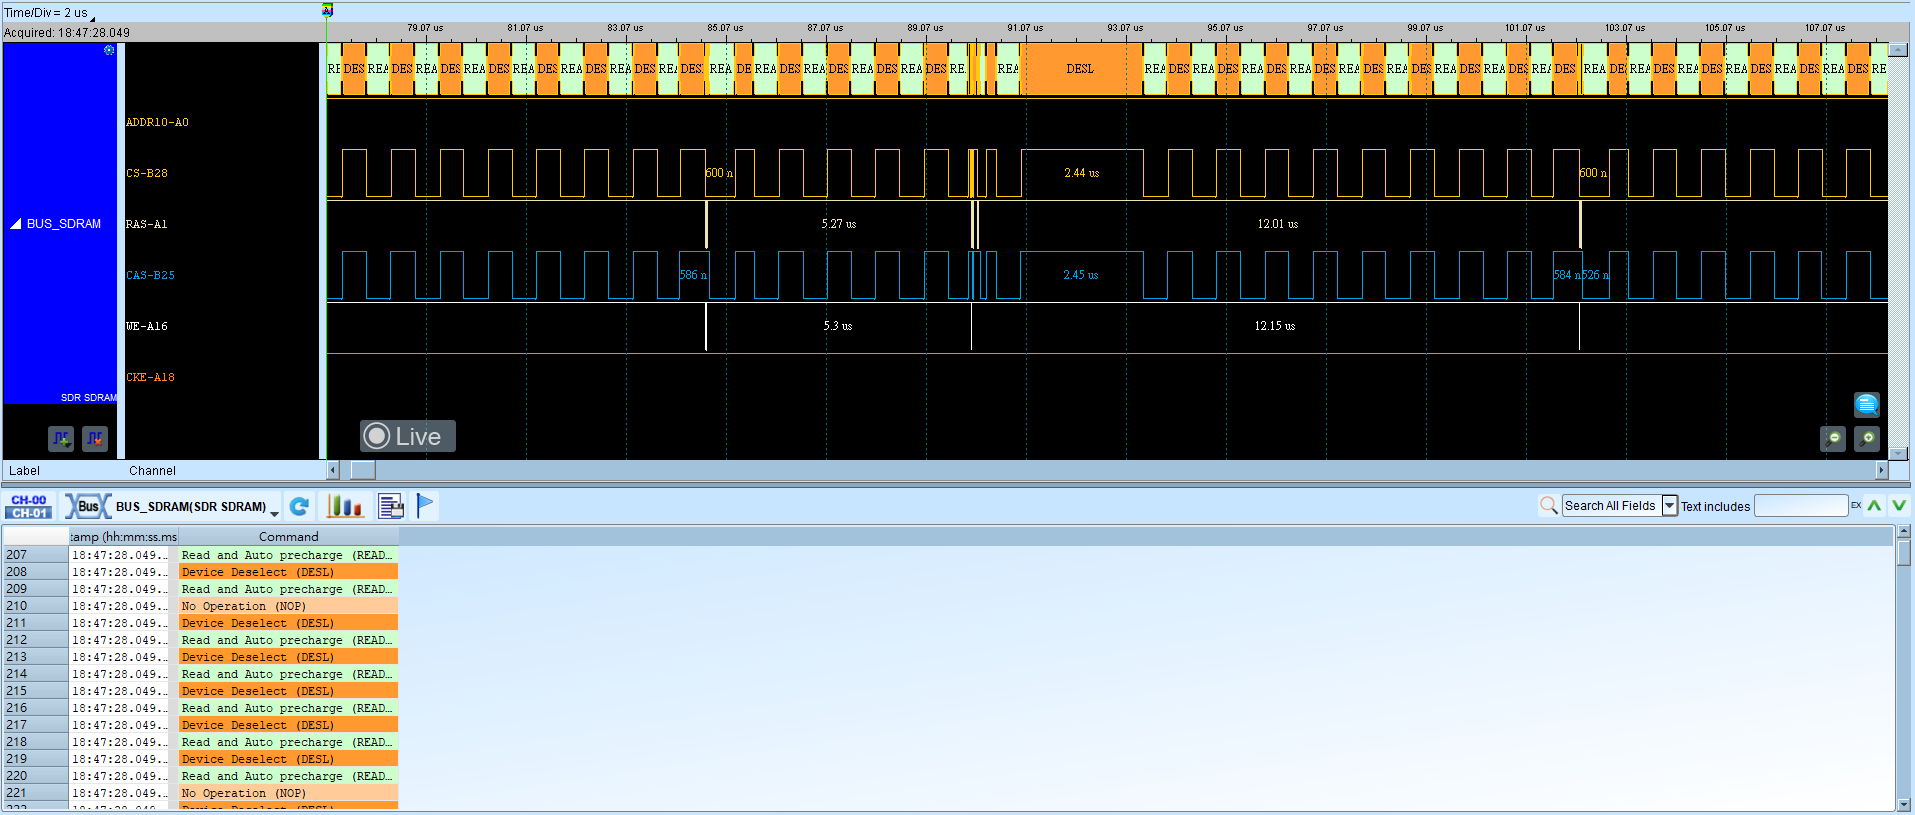Select the CKE-A18 channel label
Viewport: 1915px width, 815px height.
(150, 377)
